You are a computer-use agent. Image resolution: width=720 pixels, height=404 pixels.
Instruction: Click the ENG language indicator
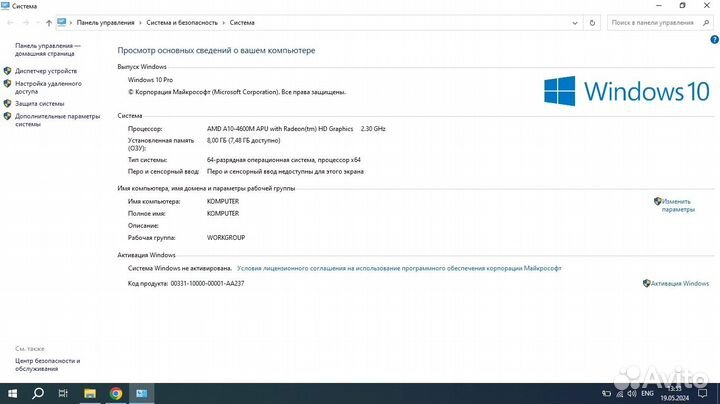647,394
